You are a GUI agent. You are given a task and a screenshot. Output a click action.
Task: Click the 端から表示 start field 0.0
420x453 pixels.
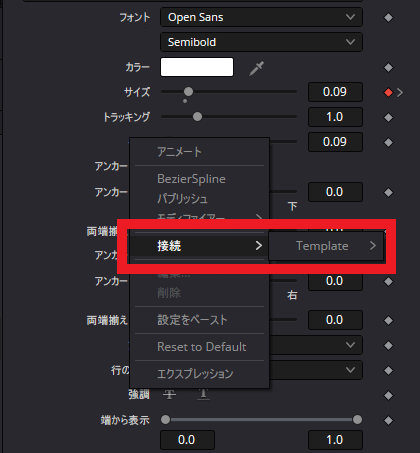(x=187, y=440)
